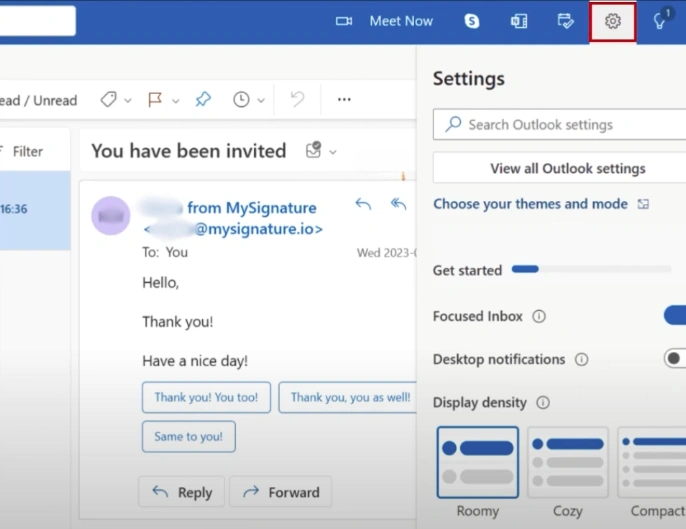Click the Desktop notifications info icon
Screen dimensions: 686x529
pyautogui.click(x=581, y=360)
